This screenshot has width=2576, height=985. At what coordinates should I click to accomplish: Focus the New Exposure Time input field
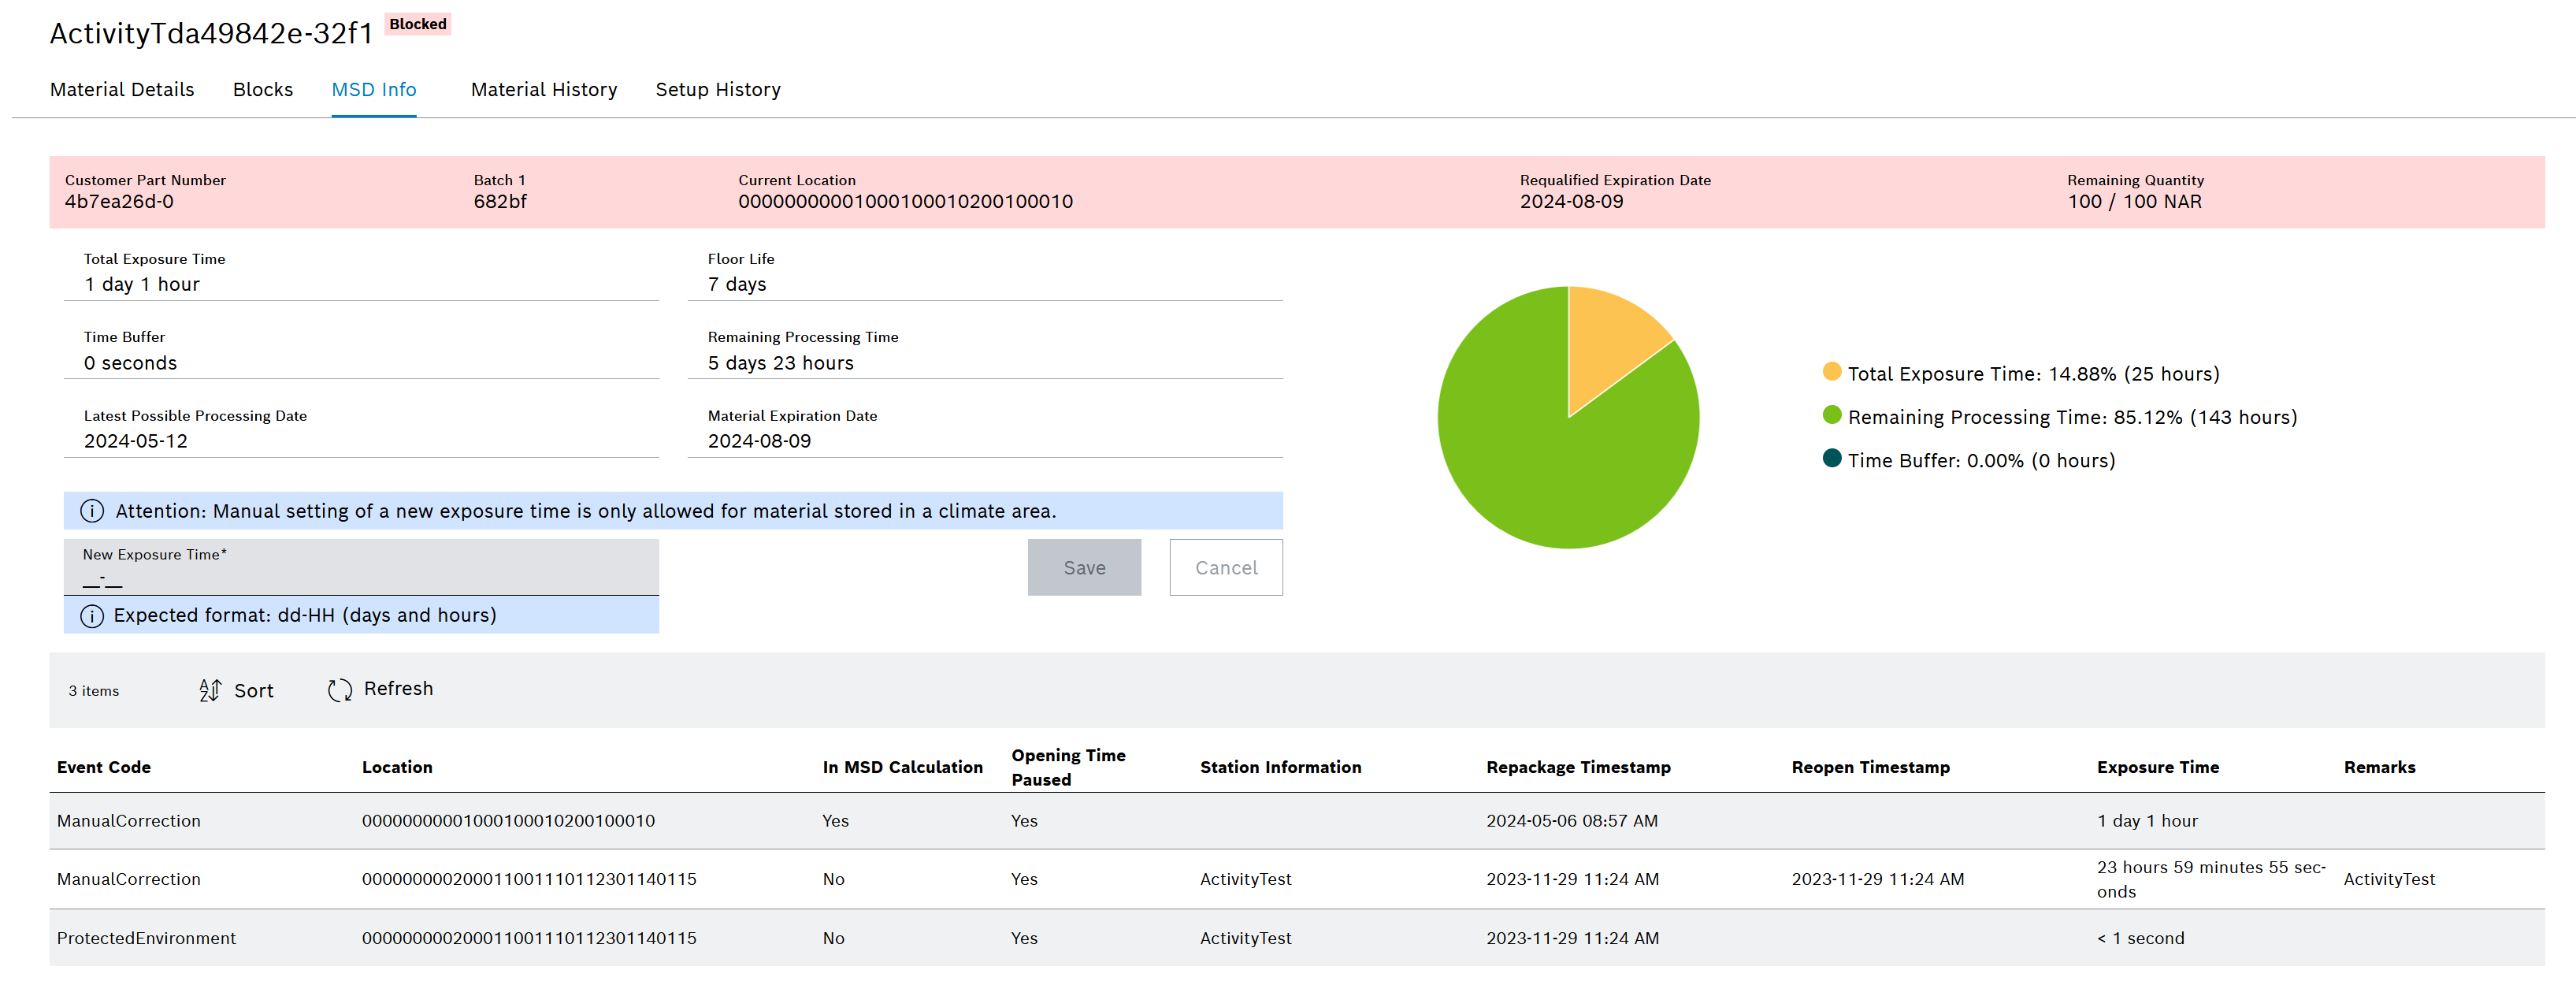click(361, 568)
